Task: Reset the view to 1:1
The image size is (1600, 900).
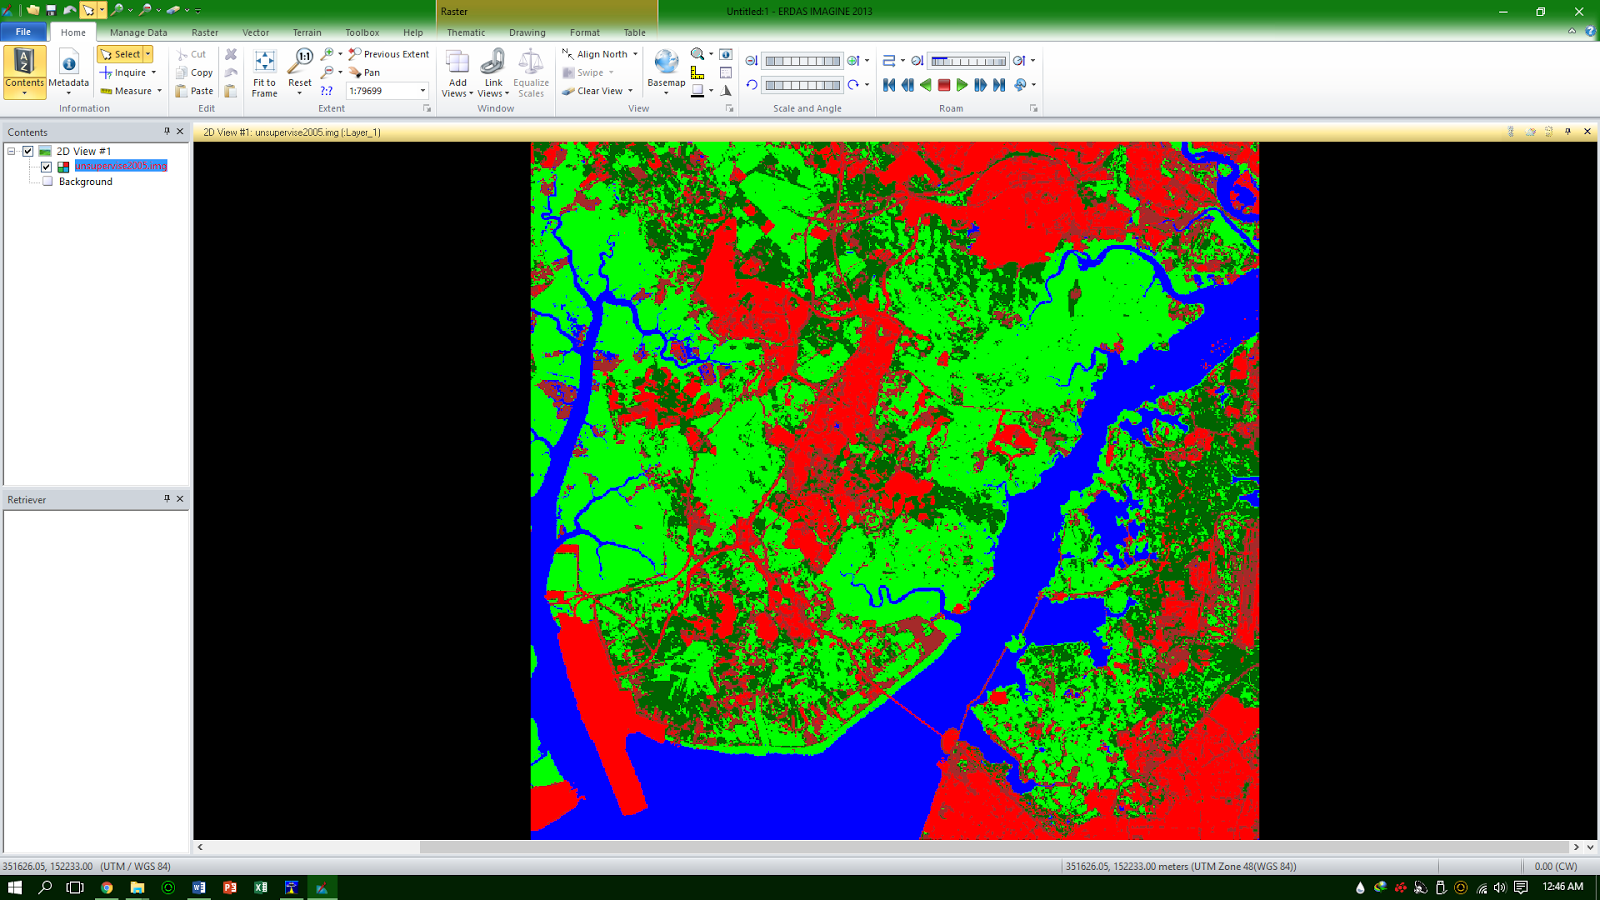Action: [300, 72]
